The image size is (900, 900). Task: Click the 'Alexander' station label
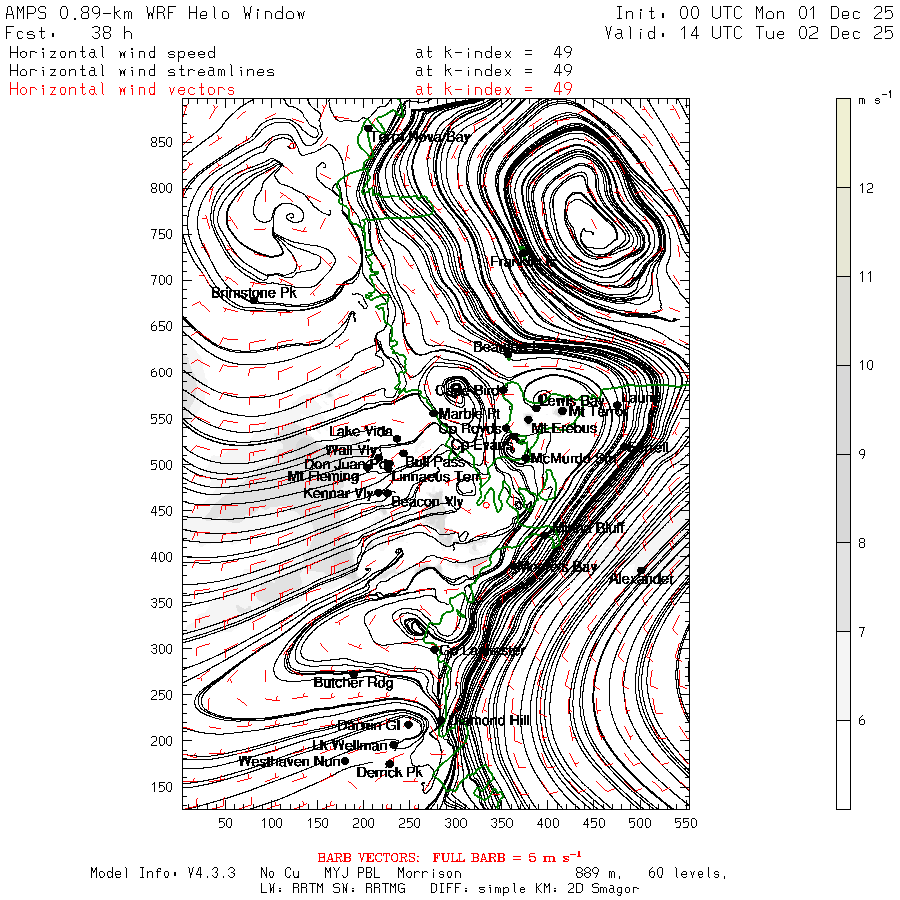point(641,579)
